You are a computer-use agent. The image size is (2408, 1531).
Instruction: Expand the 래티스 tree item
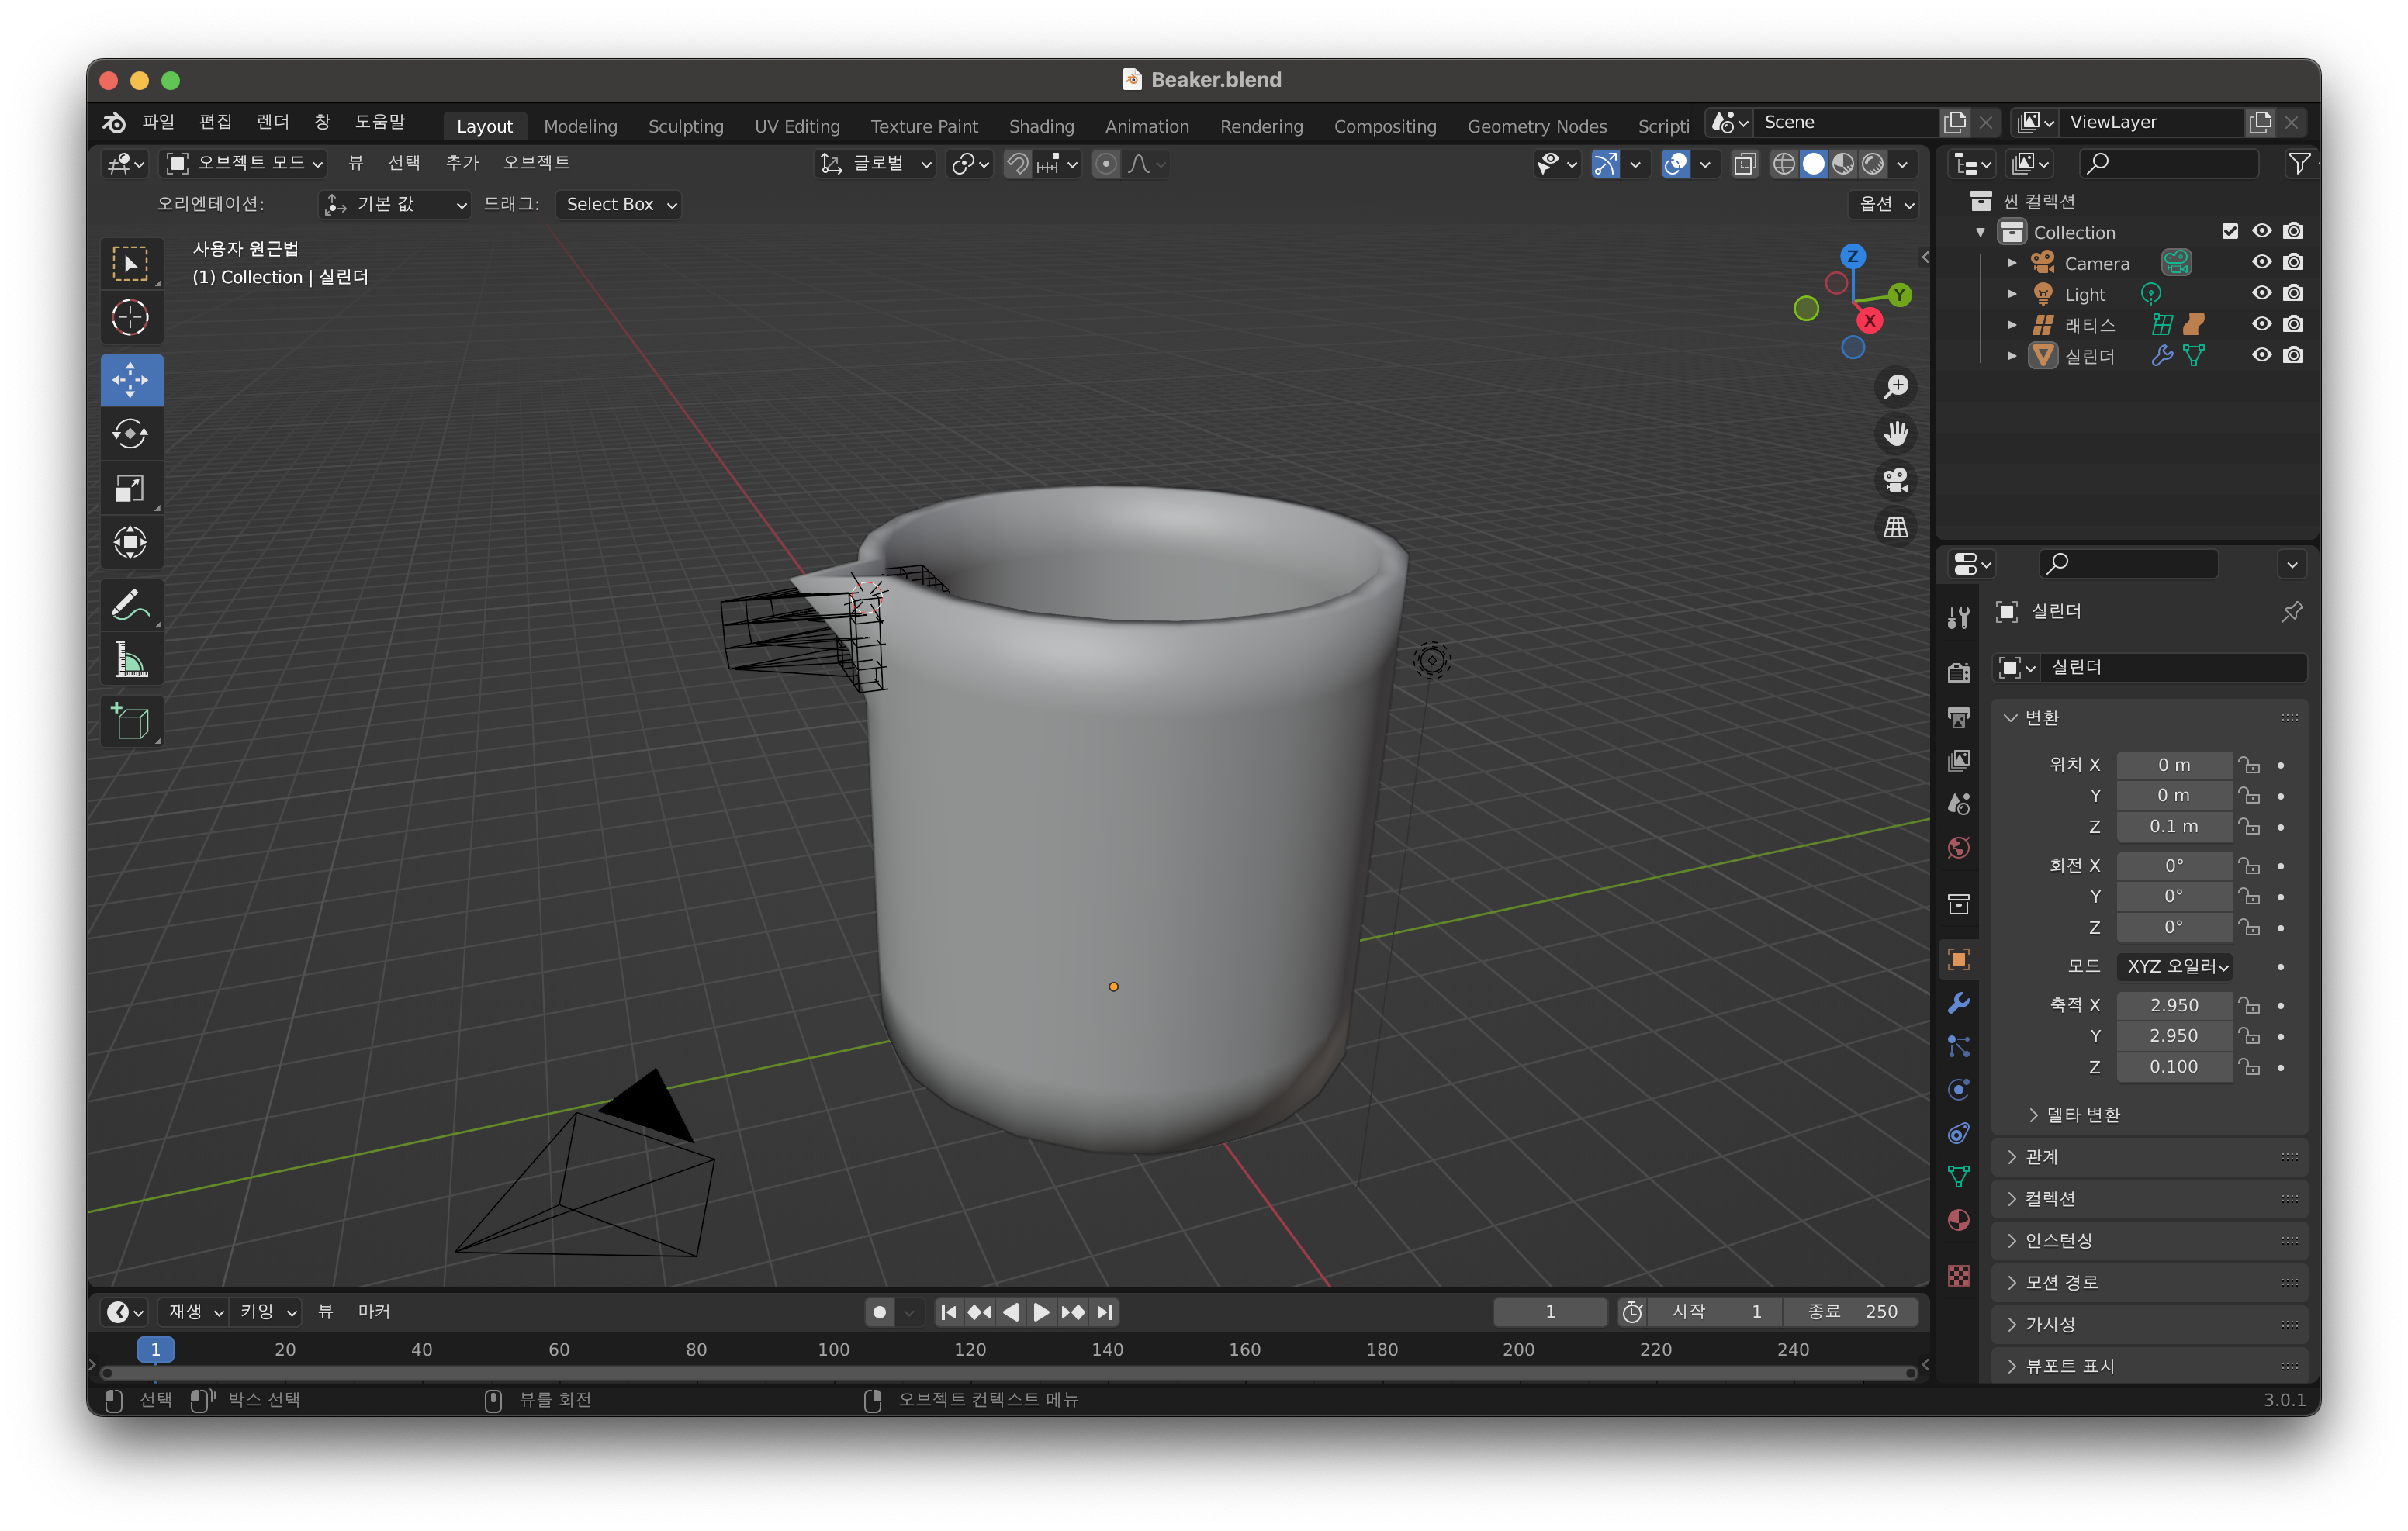(x=2011, y=325)
